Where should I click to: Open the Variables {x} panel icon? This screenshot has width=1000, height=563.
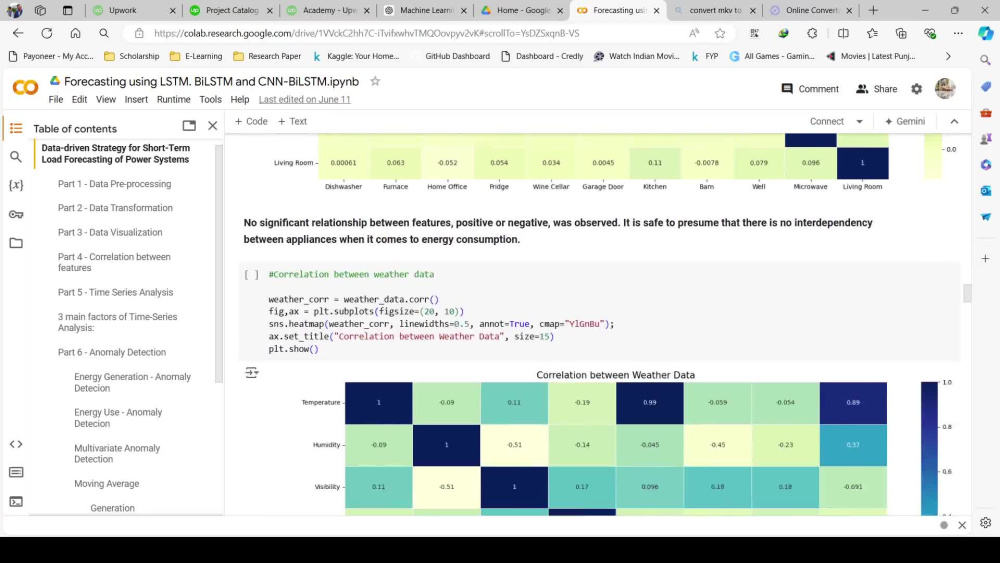[x=16, y=185]
